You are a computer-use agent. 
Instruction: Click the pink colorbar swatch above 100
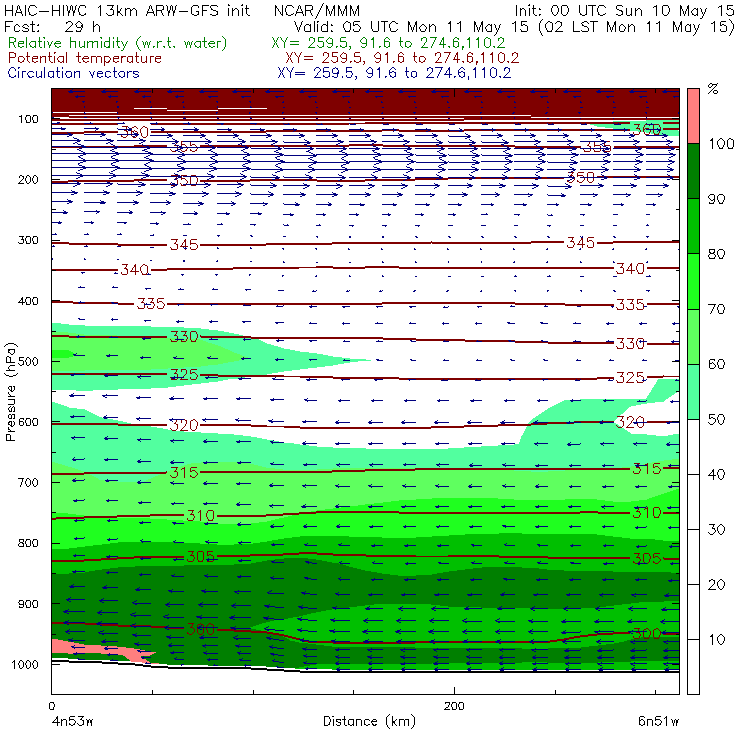click(693, 116)
